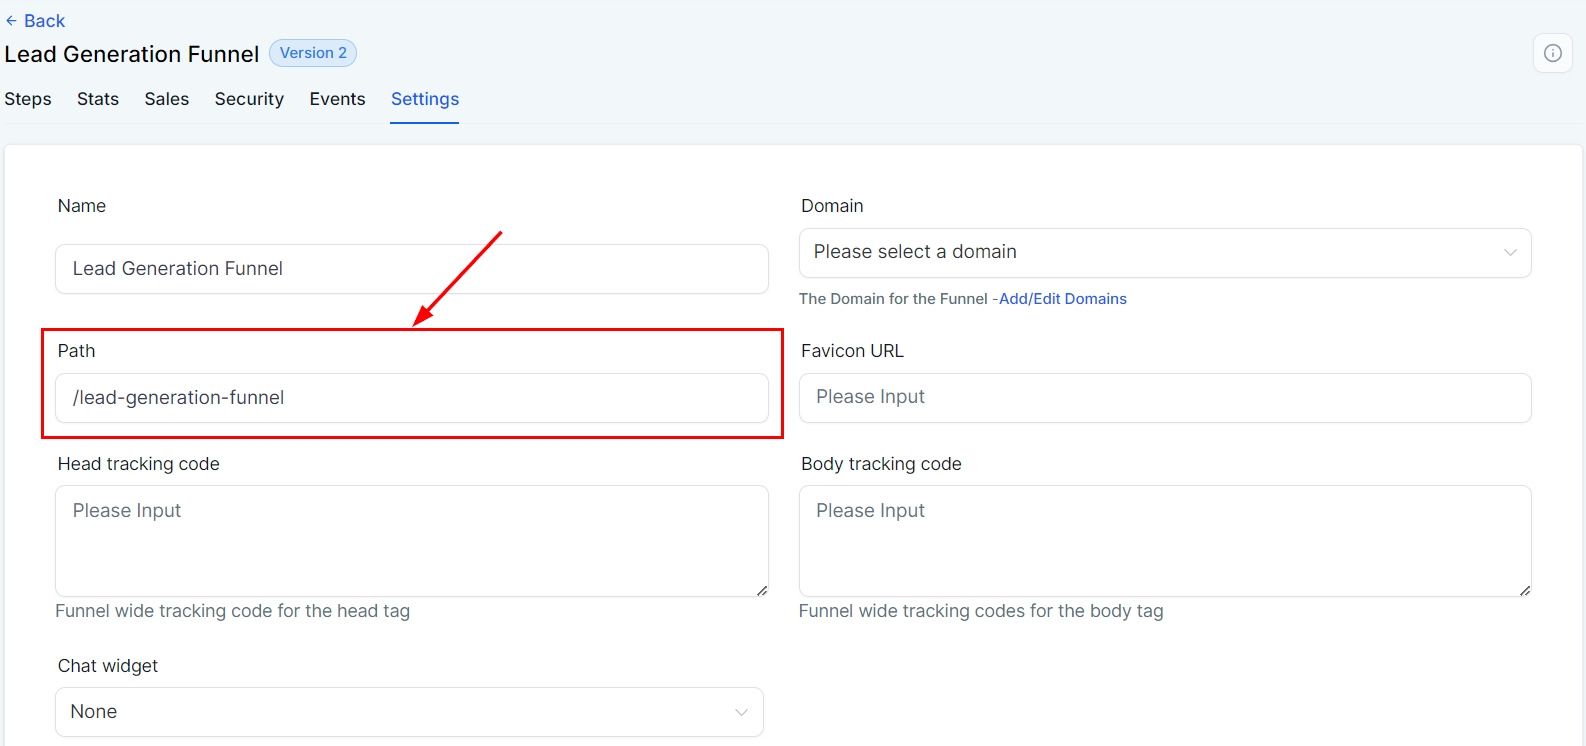The width and height of the screenshot is (1586, 746).
Task: Focus the Favicon URL input
Action: point(1164,398)
